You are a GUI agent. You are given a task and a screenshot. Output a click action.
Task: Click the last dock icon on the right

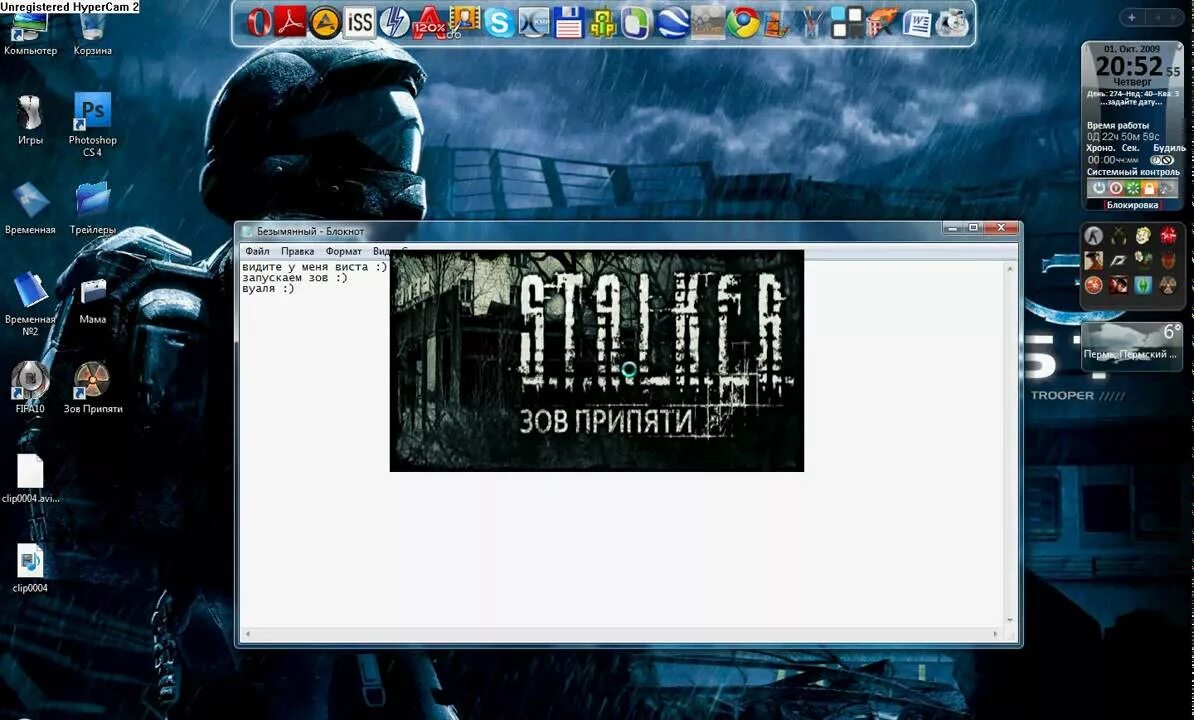pos(952,23)
